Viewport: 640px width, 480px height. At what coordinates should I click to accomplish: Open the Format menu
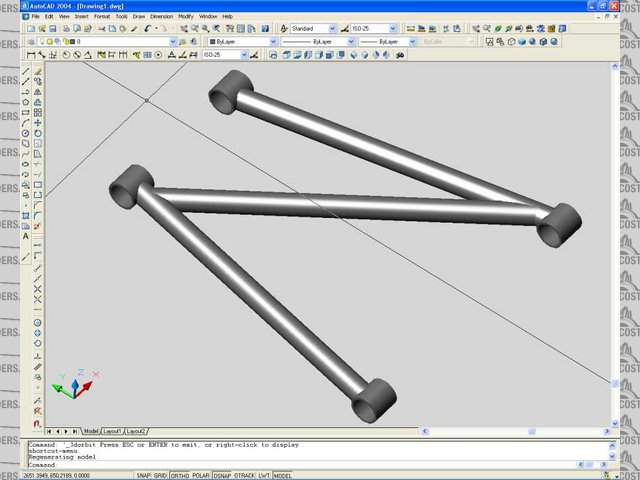[x=102, y=17]
